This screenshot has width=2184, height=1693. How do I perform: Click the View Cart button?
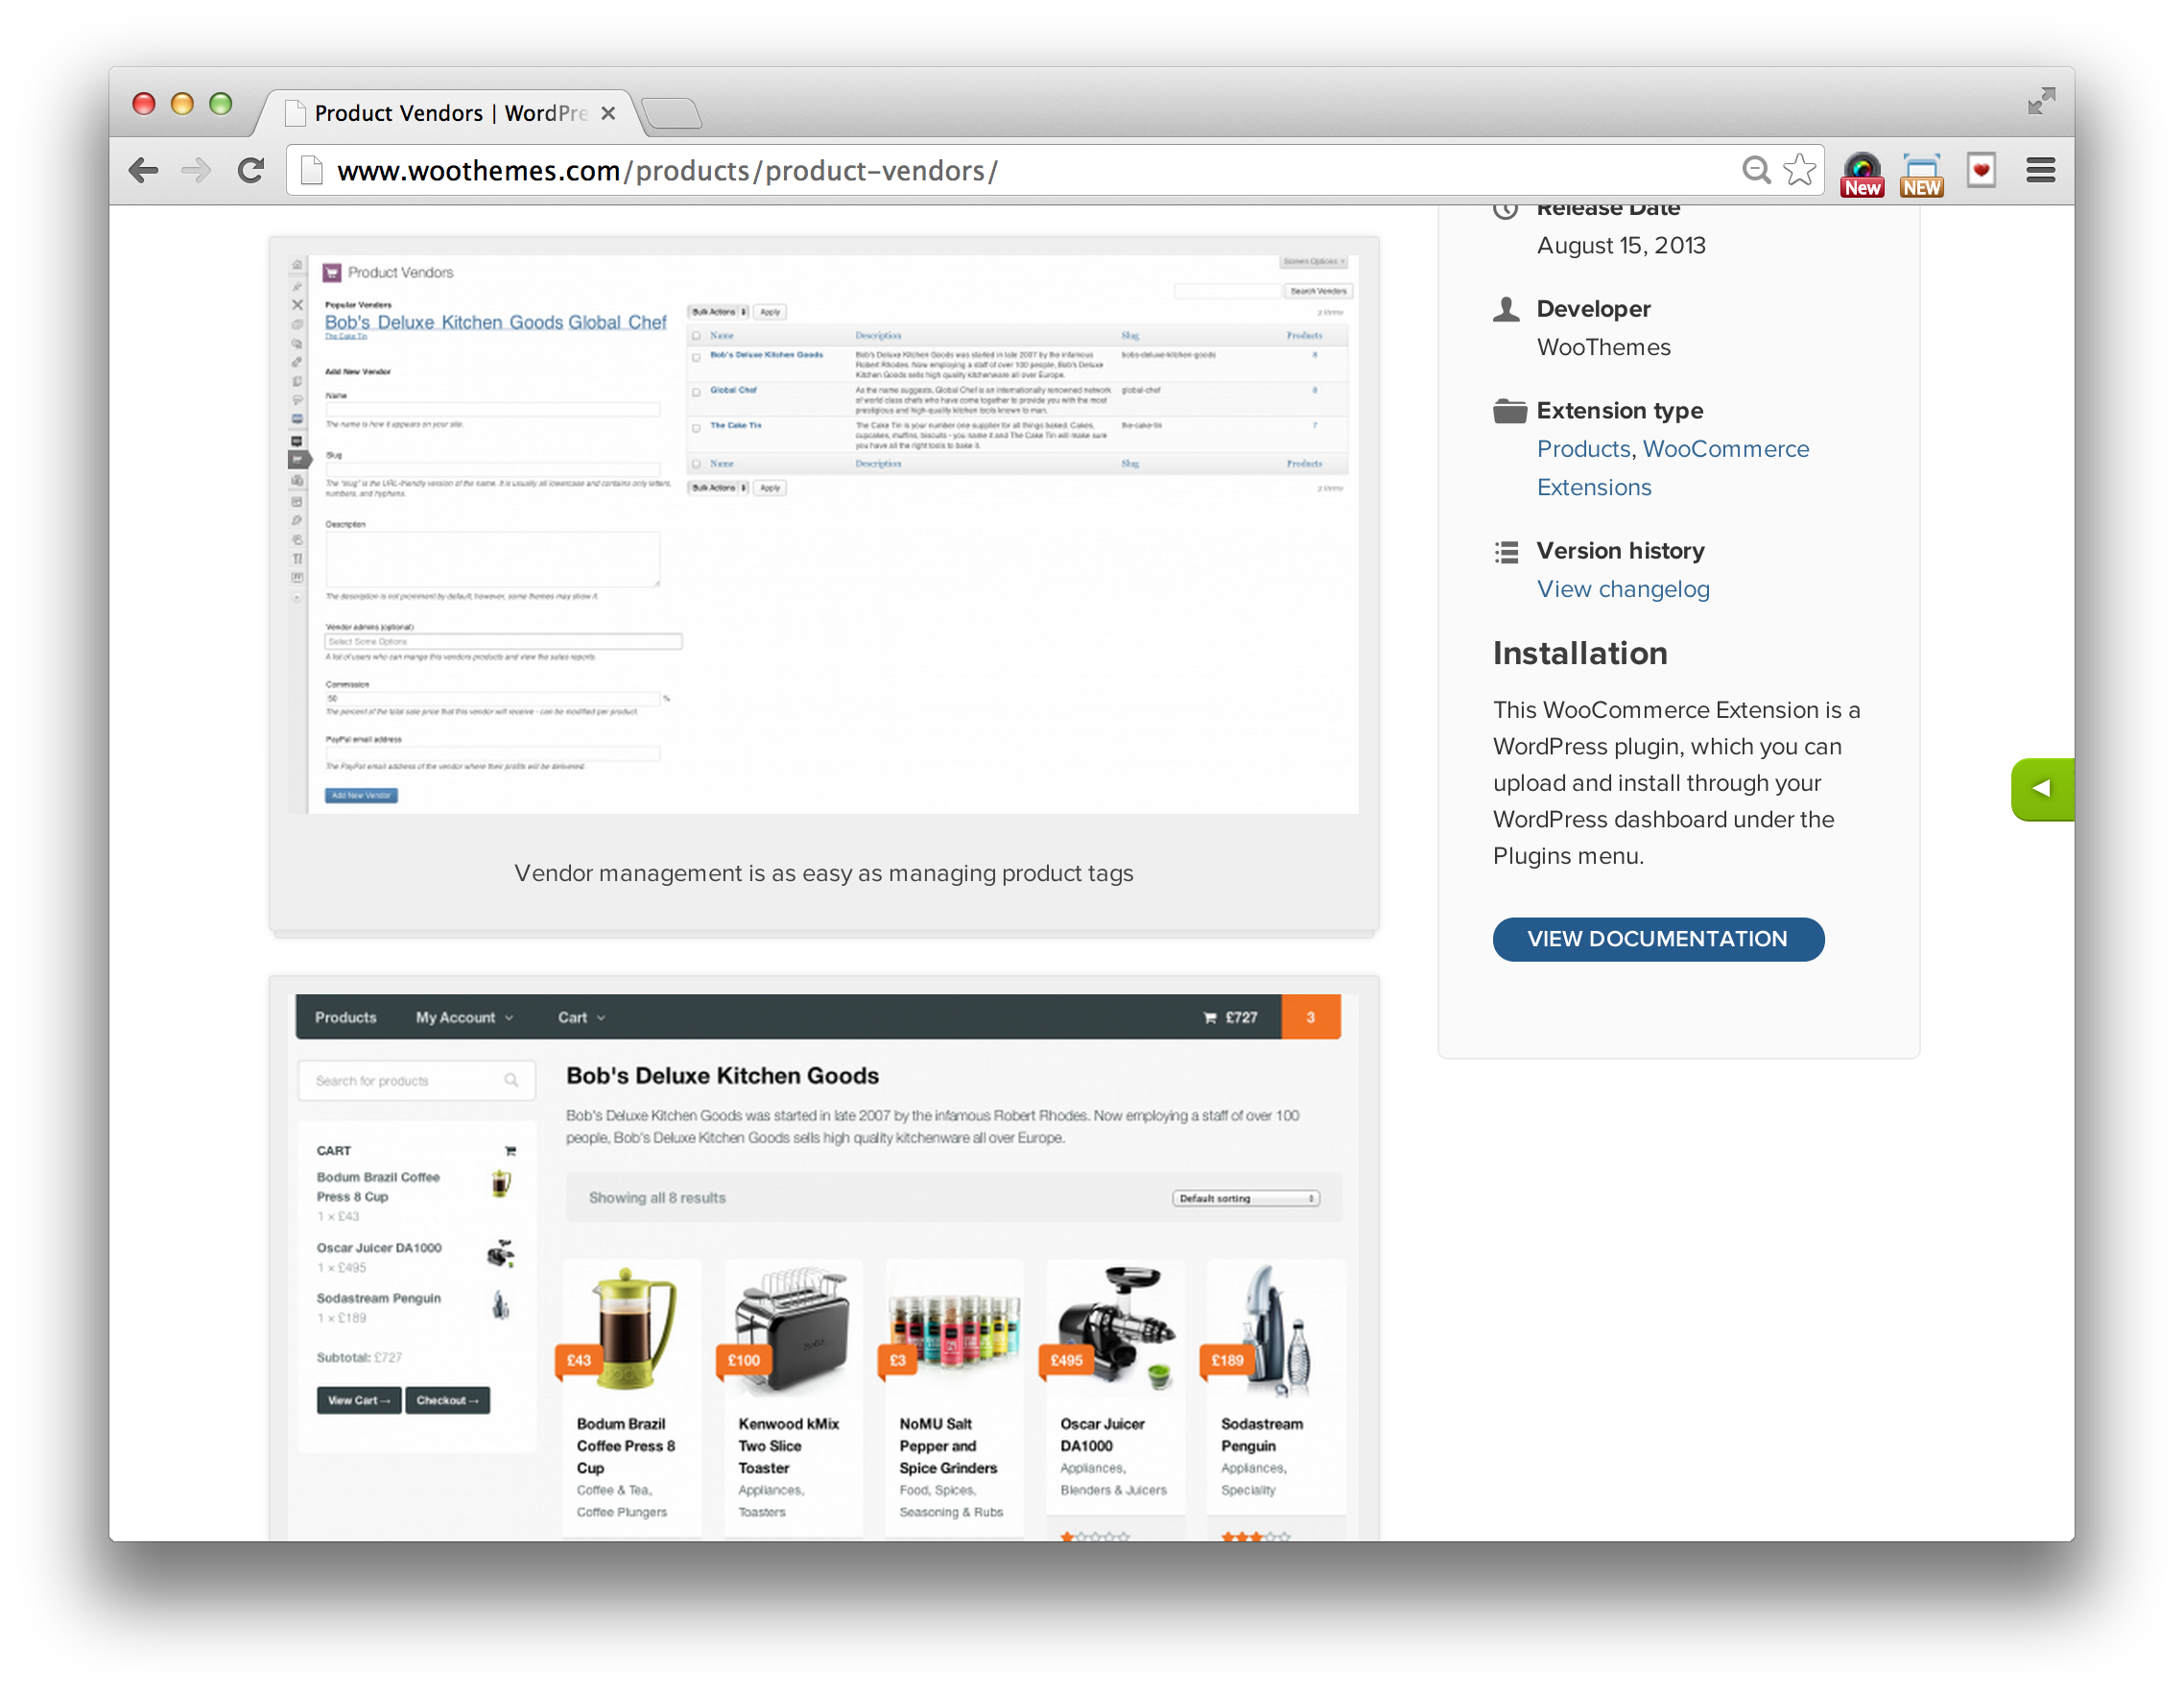[359, 1400]
